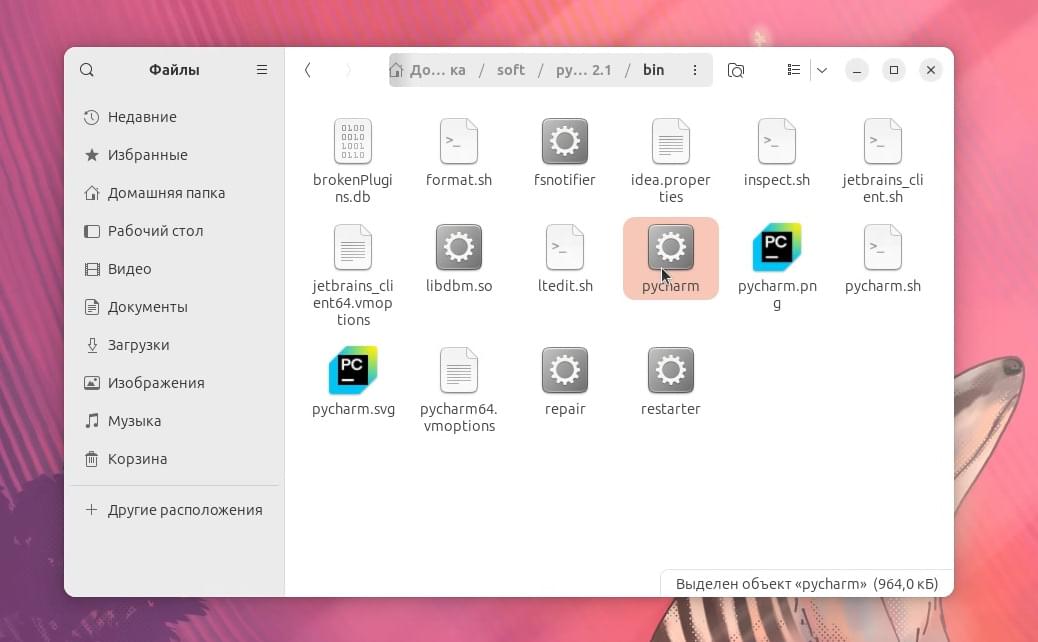Select the format.sh script icon
The image size is (1038, 642).
pyautogui.click(x=459, y=141)
